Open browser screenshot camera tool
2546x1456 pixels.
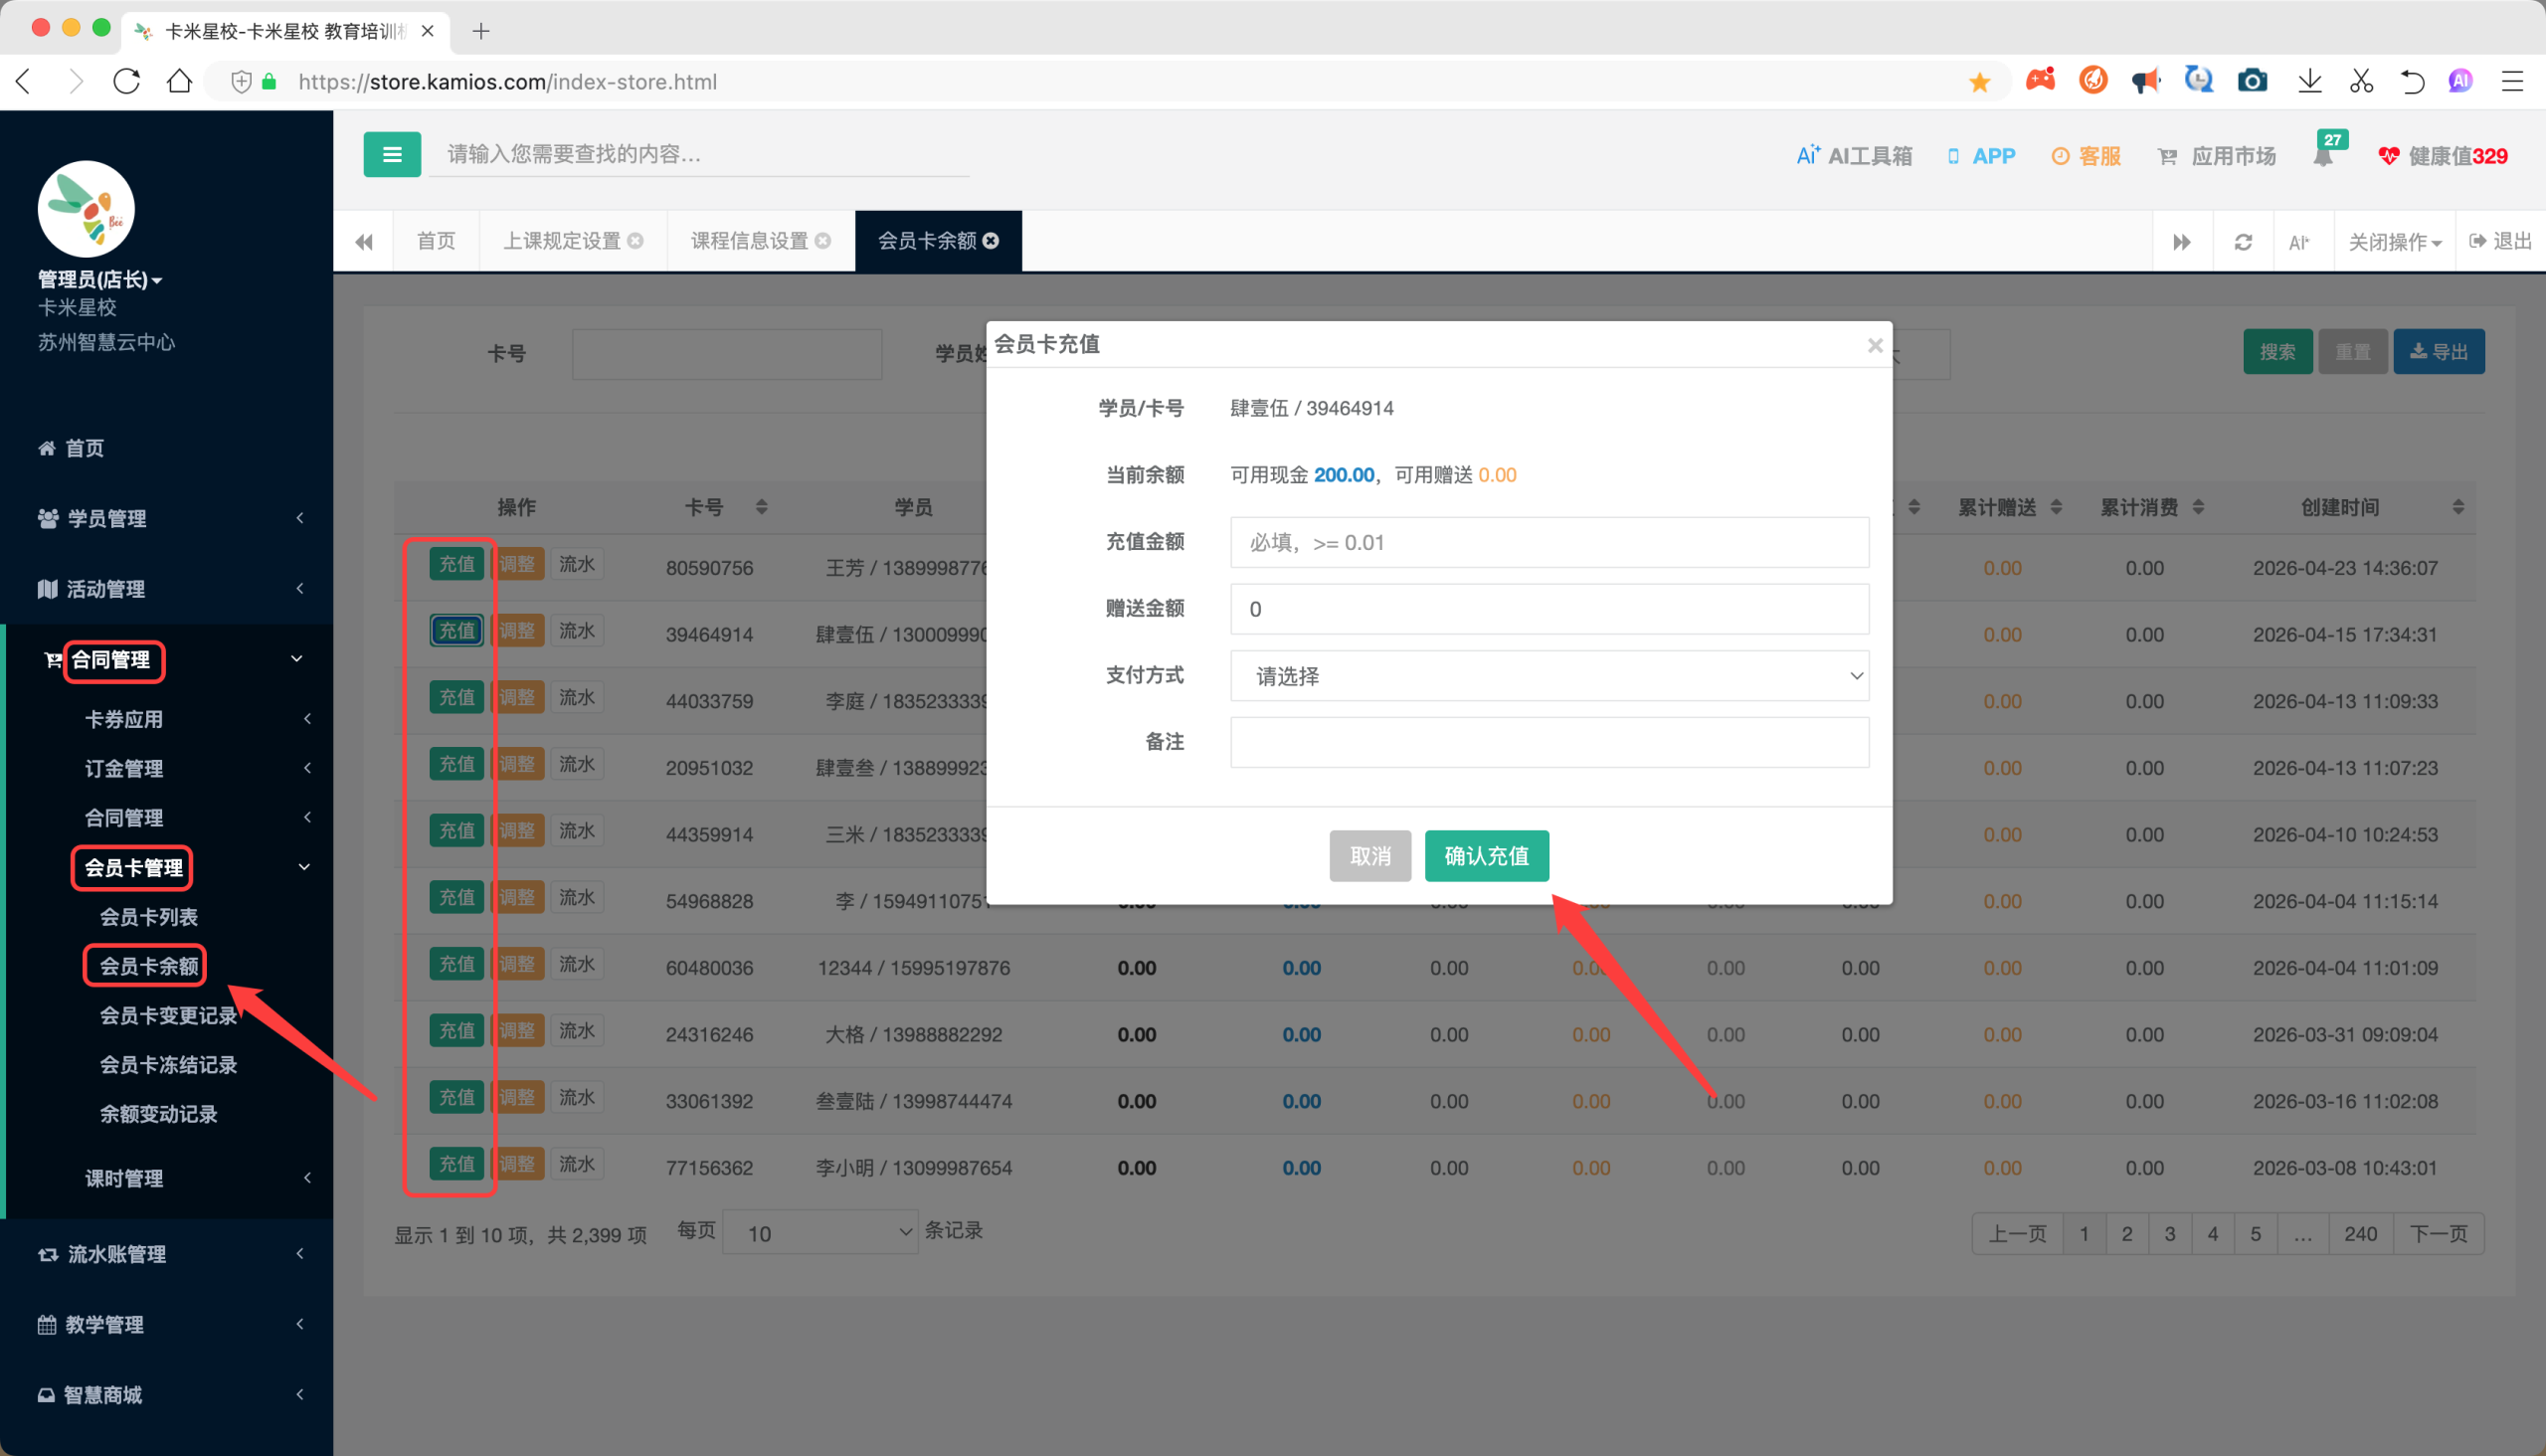(2252, 81)
